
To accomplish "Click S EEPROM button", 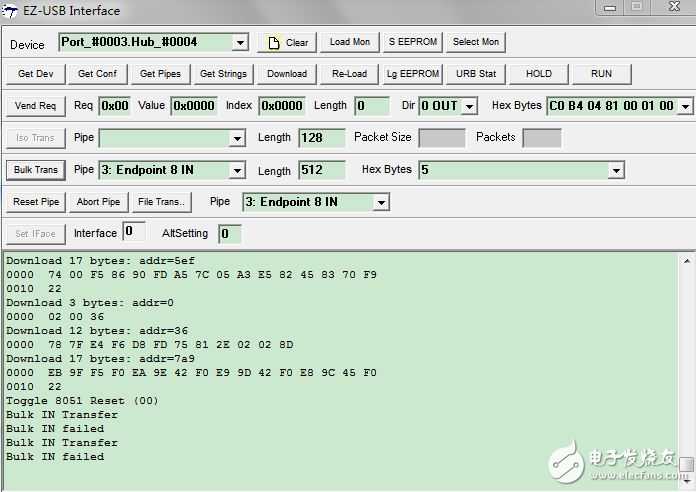I will pyautogui.click(x=413, y=42).
